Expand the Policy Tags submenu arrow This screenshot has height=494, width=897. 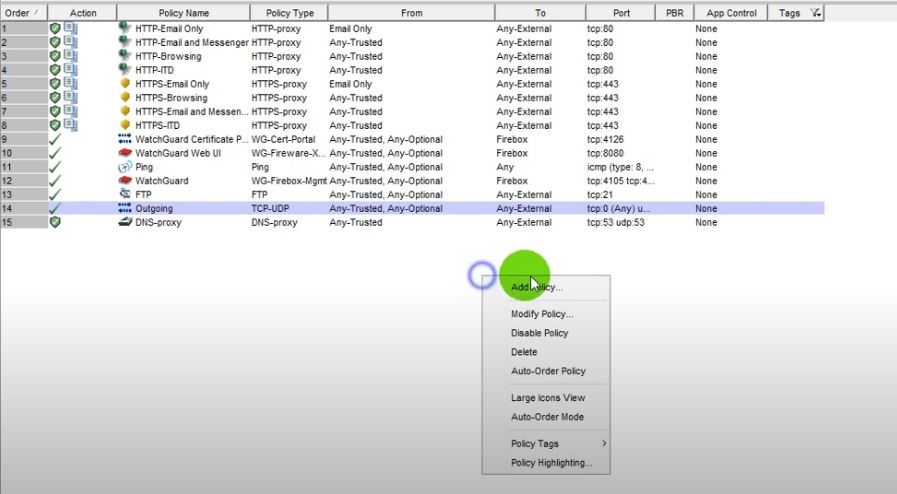[x=604, y=443]
